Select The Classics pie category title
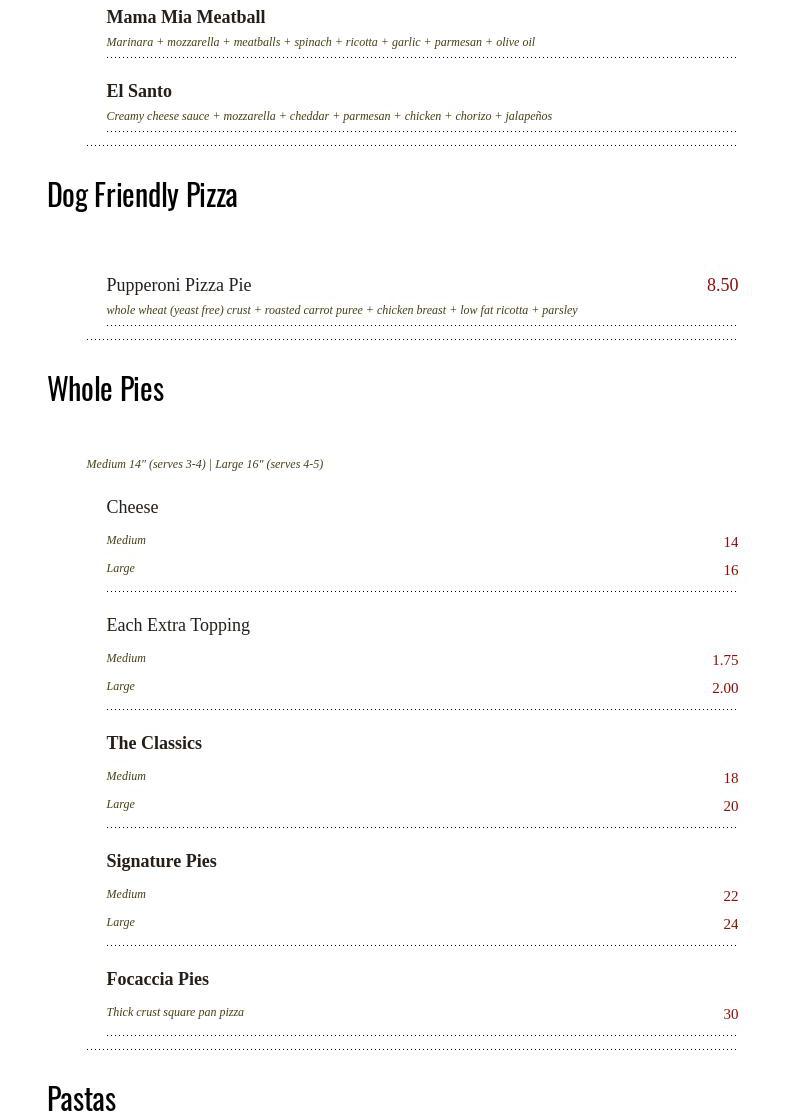Image resolution: width=785 pixels, height=1116 pixels. tap(154, 743)
